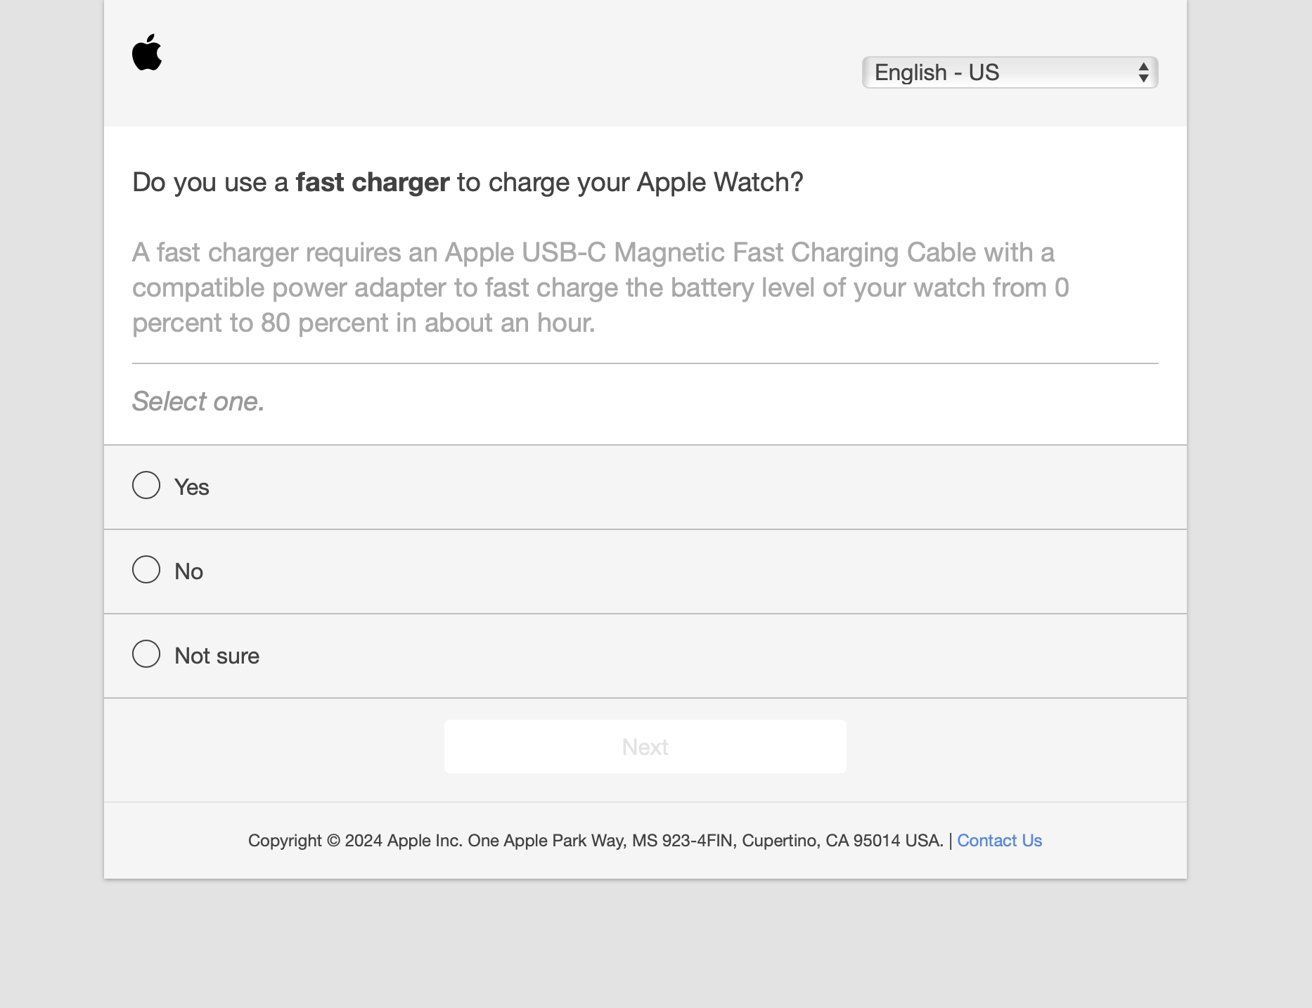The image size is (1312, 1008).
Task: Click "80 percent in about an hour" text
Action: click(428, 324)
